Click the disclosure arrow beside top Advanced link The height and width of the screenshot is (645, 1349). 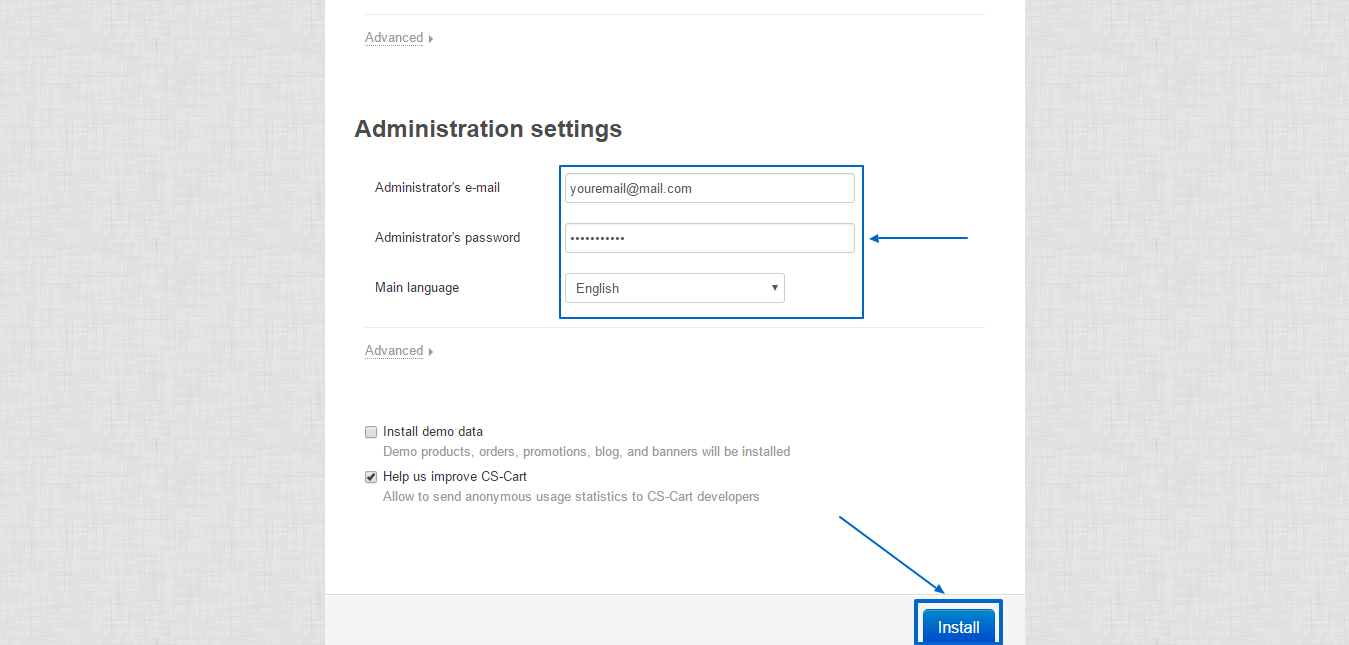(430, 37)
